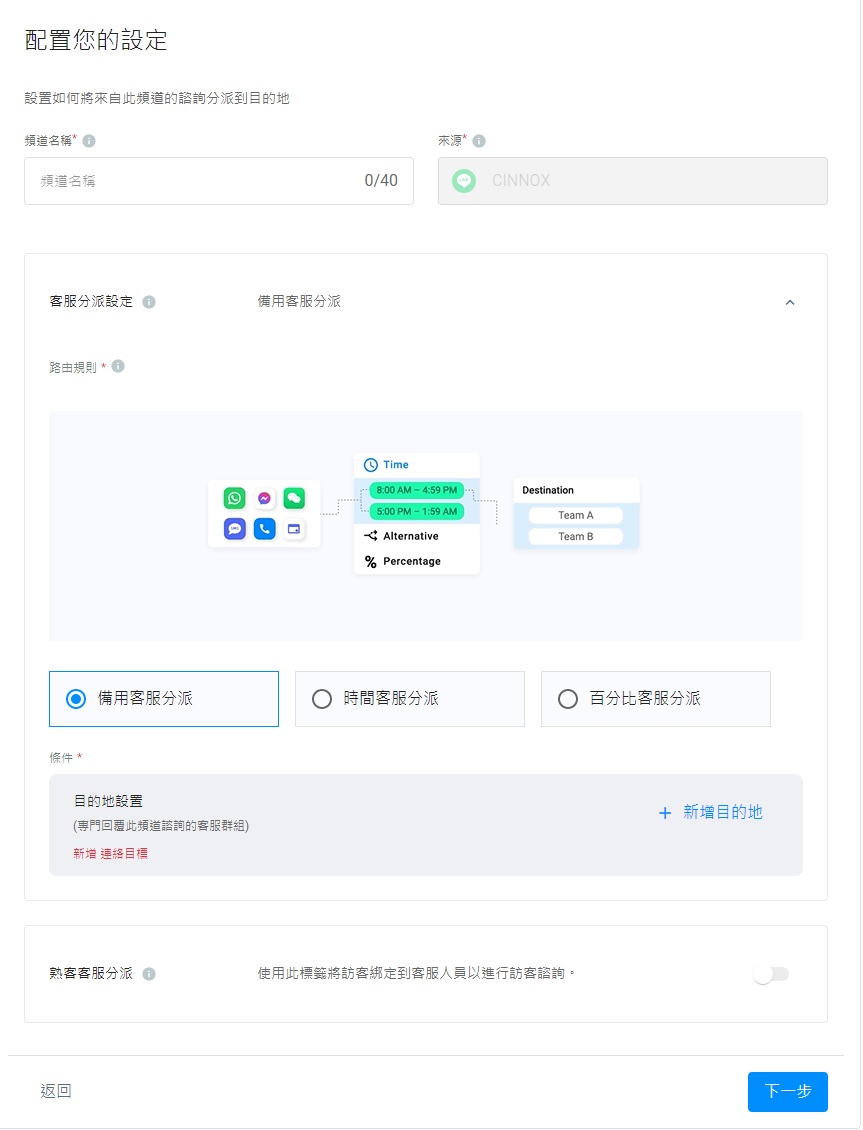The width and height of the screenshot is (863, 1130).
Task: Select 時間客服分派 radio option
Action: point(409,699)
